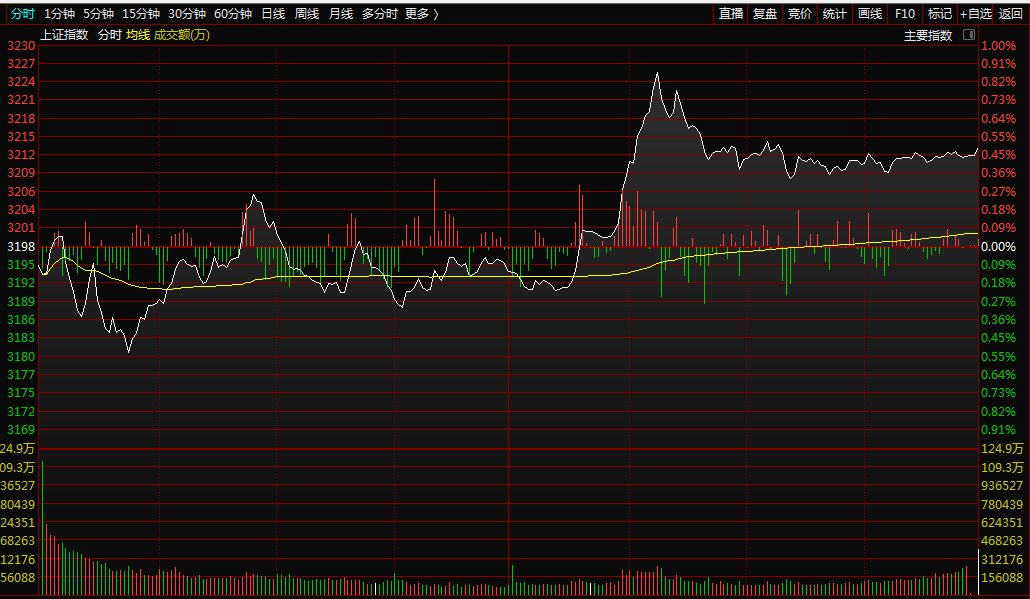The width and height of the screenshot is (1030, 599).
Task: Select the 5分钟 chart period
Action: [x=98, y=14]
